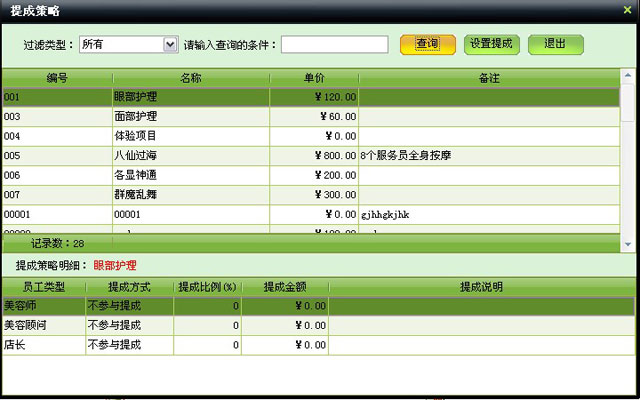Click the 名称 column header
The height and width of the screenshot is (400, 640).
click(x=191, y=78)
